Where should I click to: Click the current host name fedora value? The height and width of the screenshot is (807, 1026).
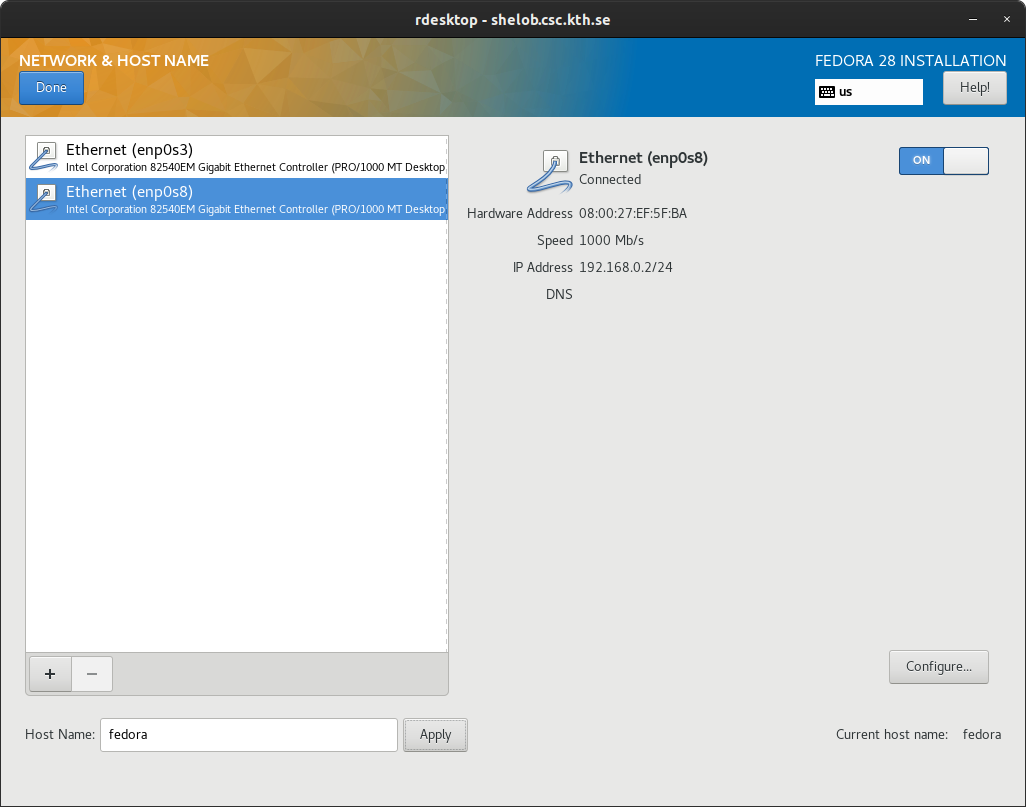tap(982, 734)
